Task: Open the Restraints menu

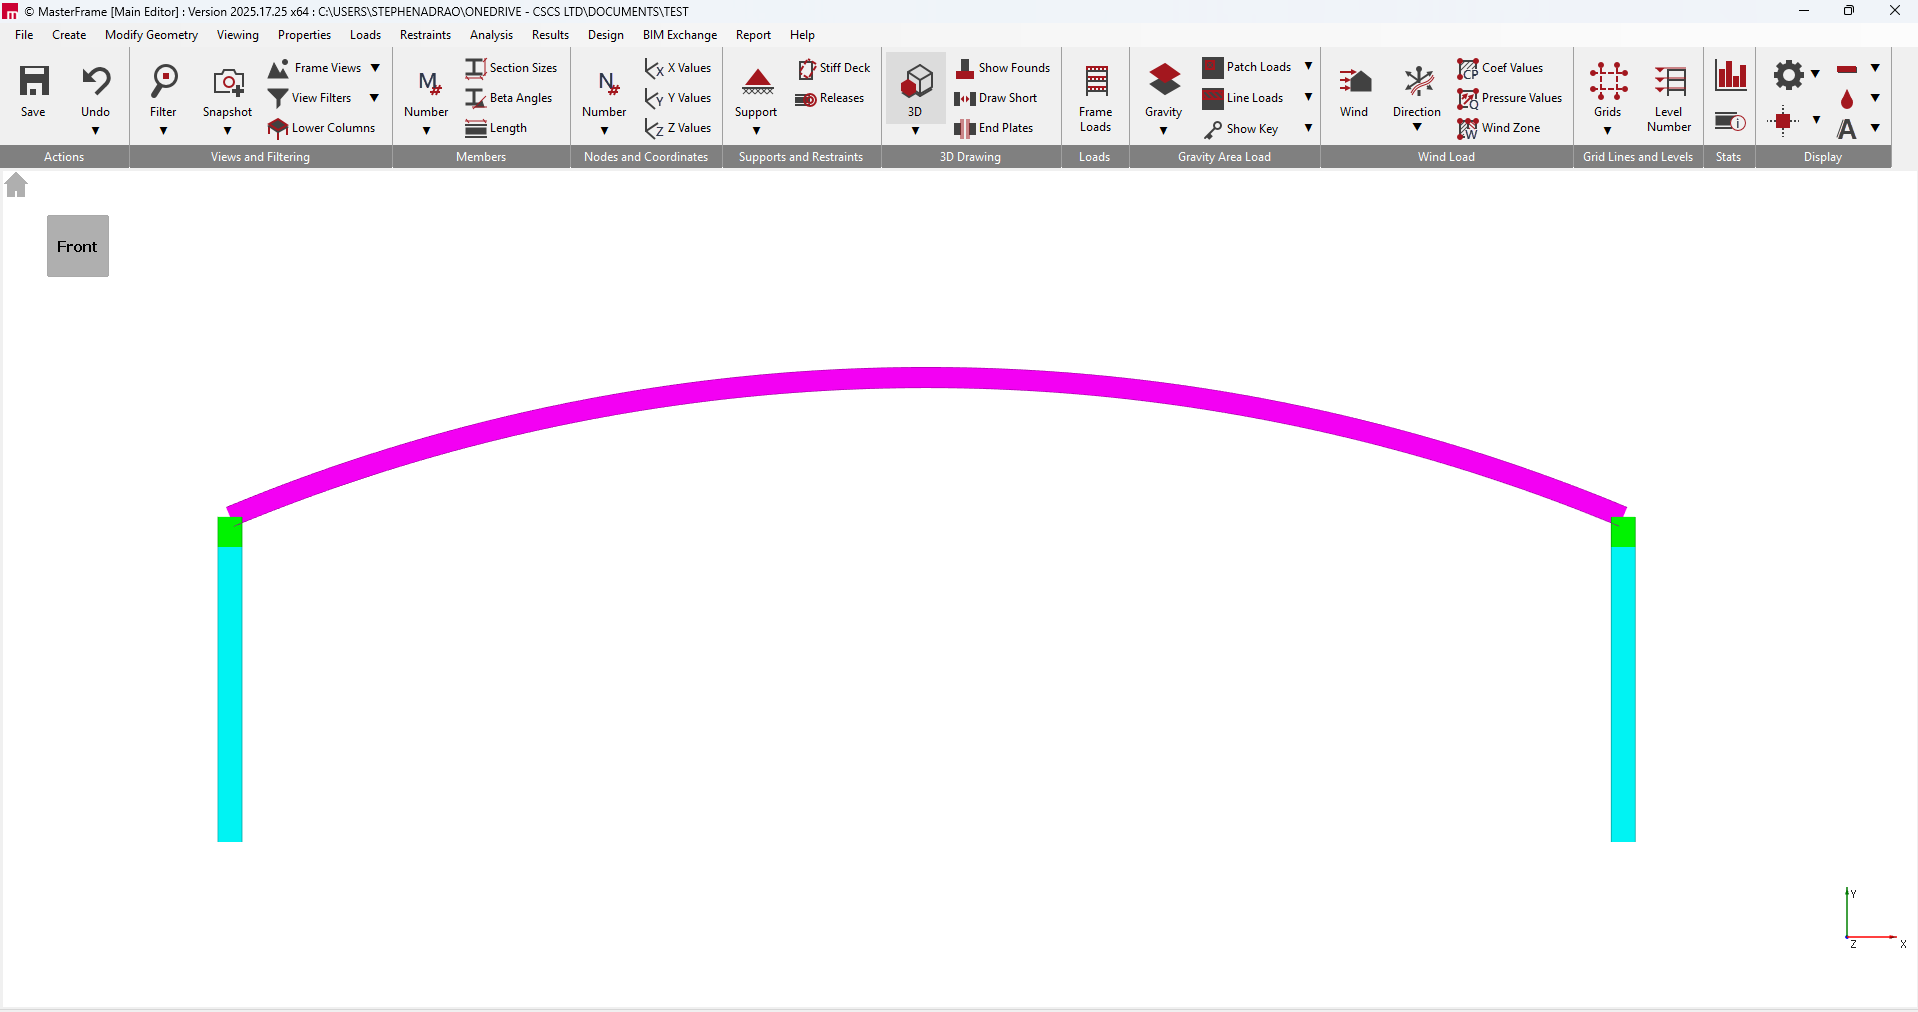Action: 425,35
